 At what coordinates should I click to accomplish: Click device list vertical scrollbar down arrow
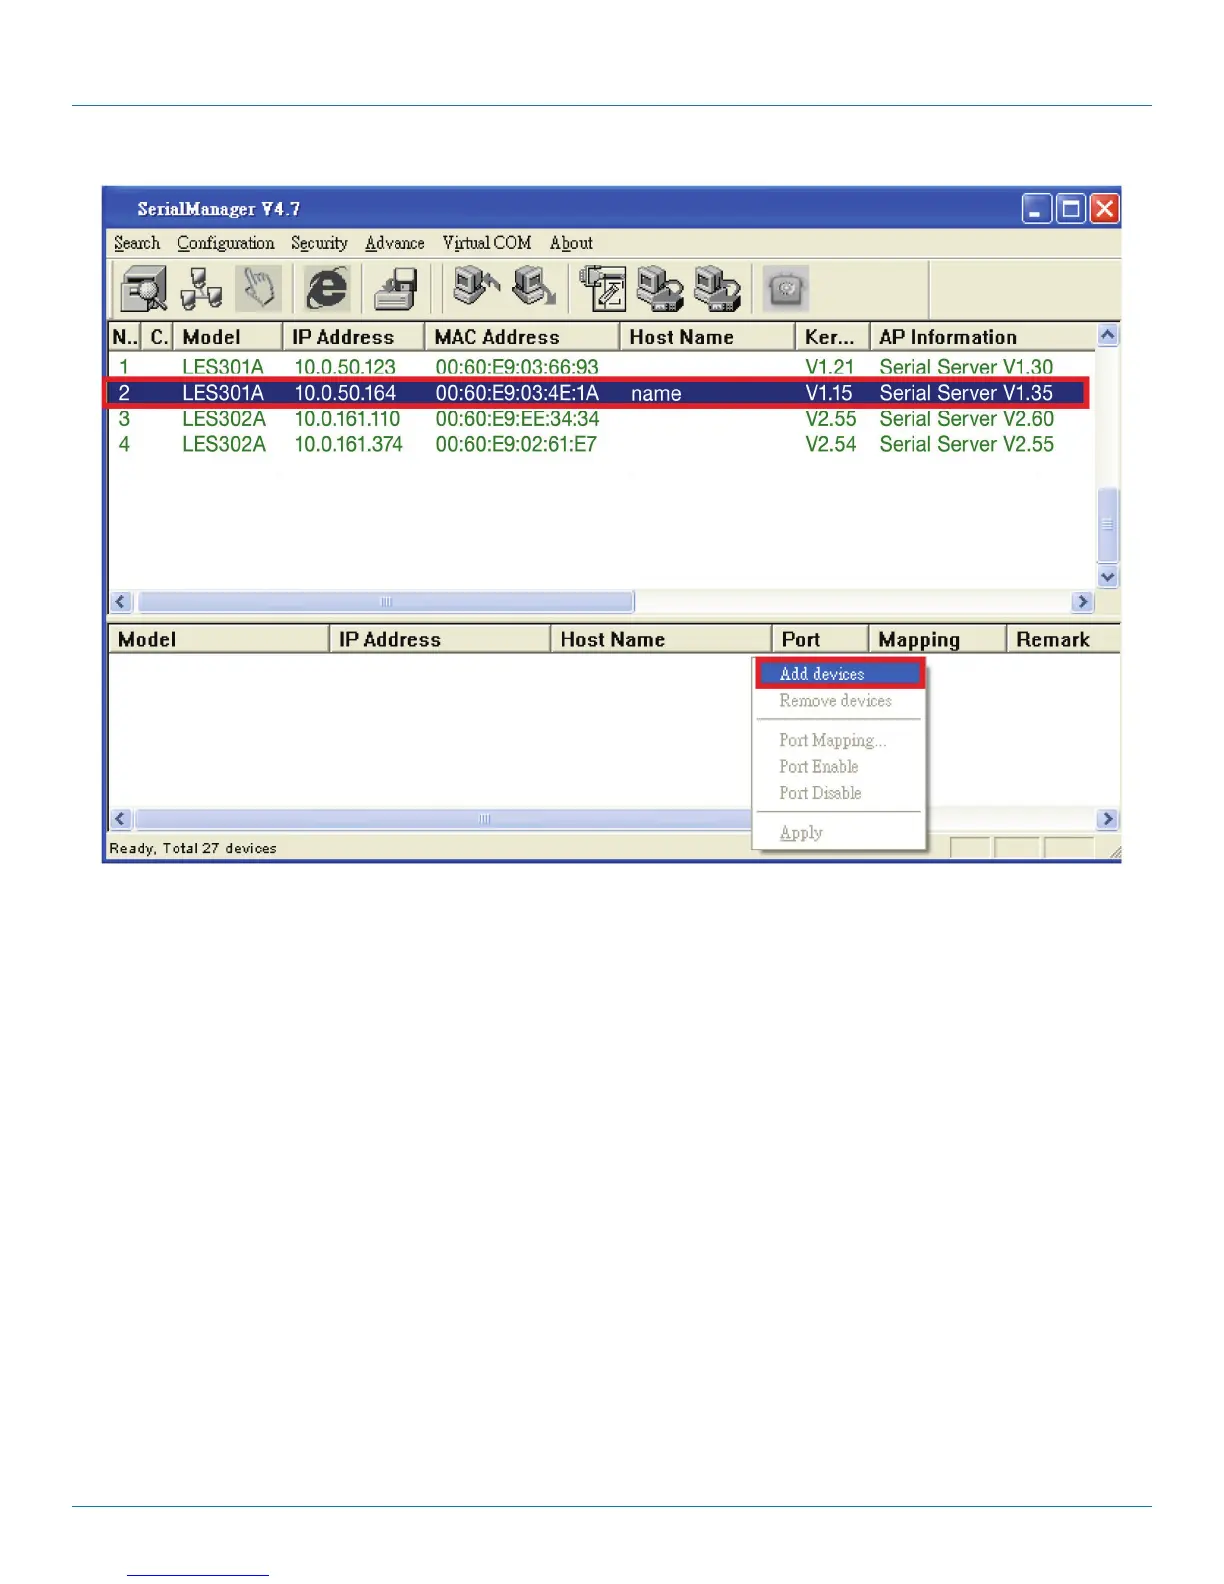pyautogui.click(x=1108, y=577)
